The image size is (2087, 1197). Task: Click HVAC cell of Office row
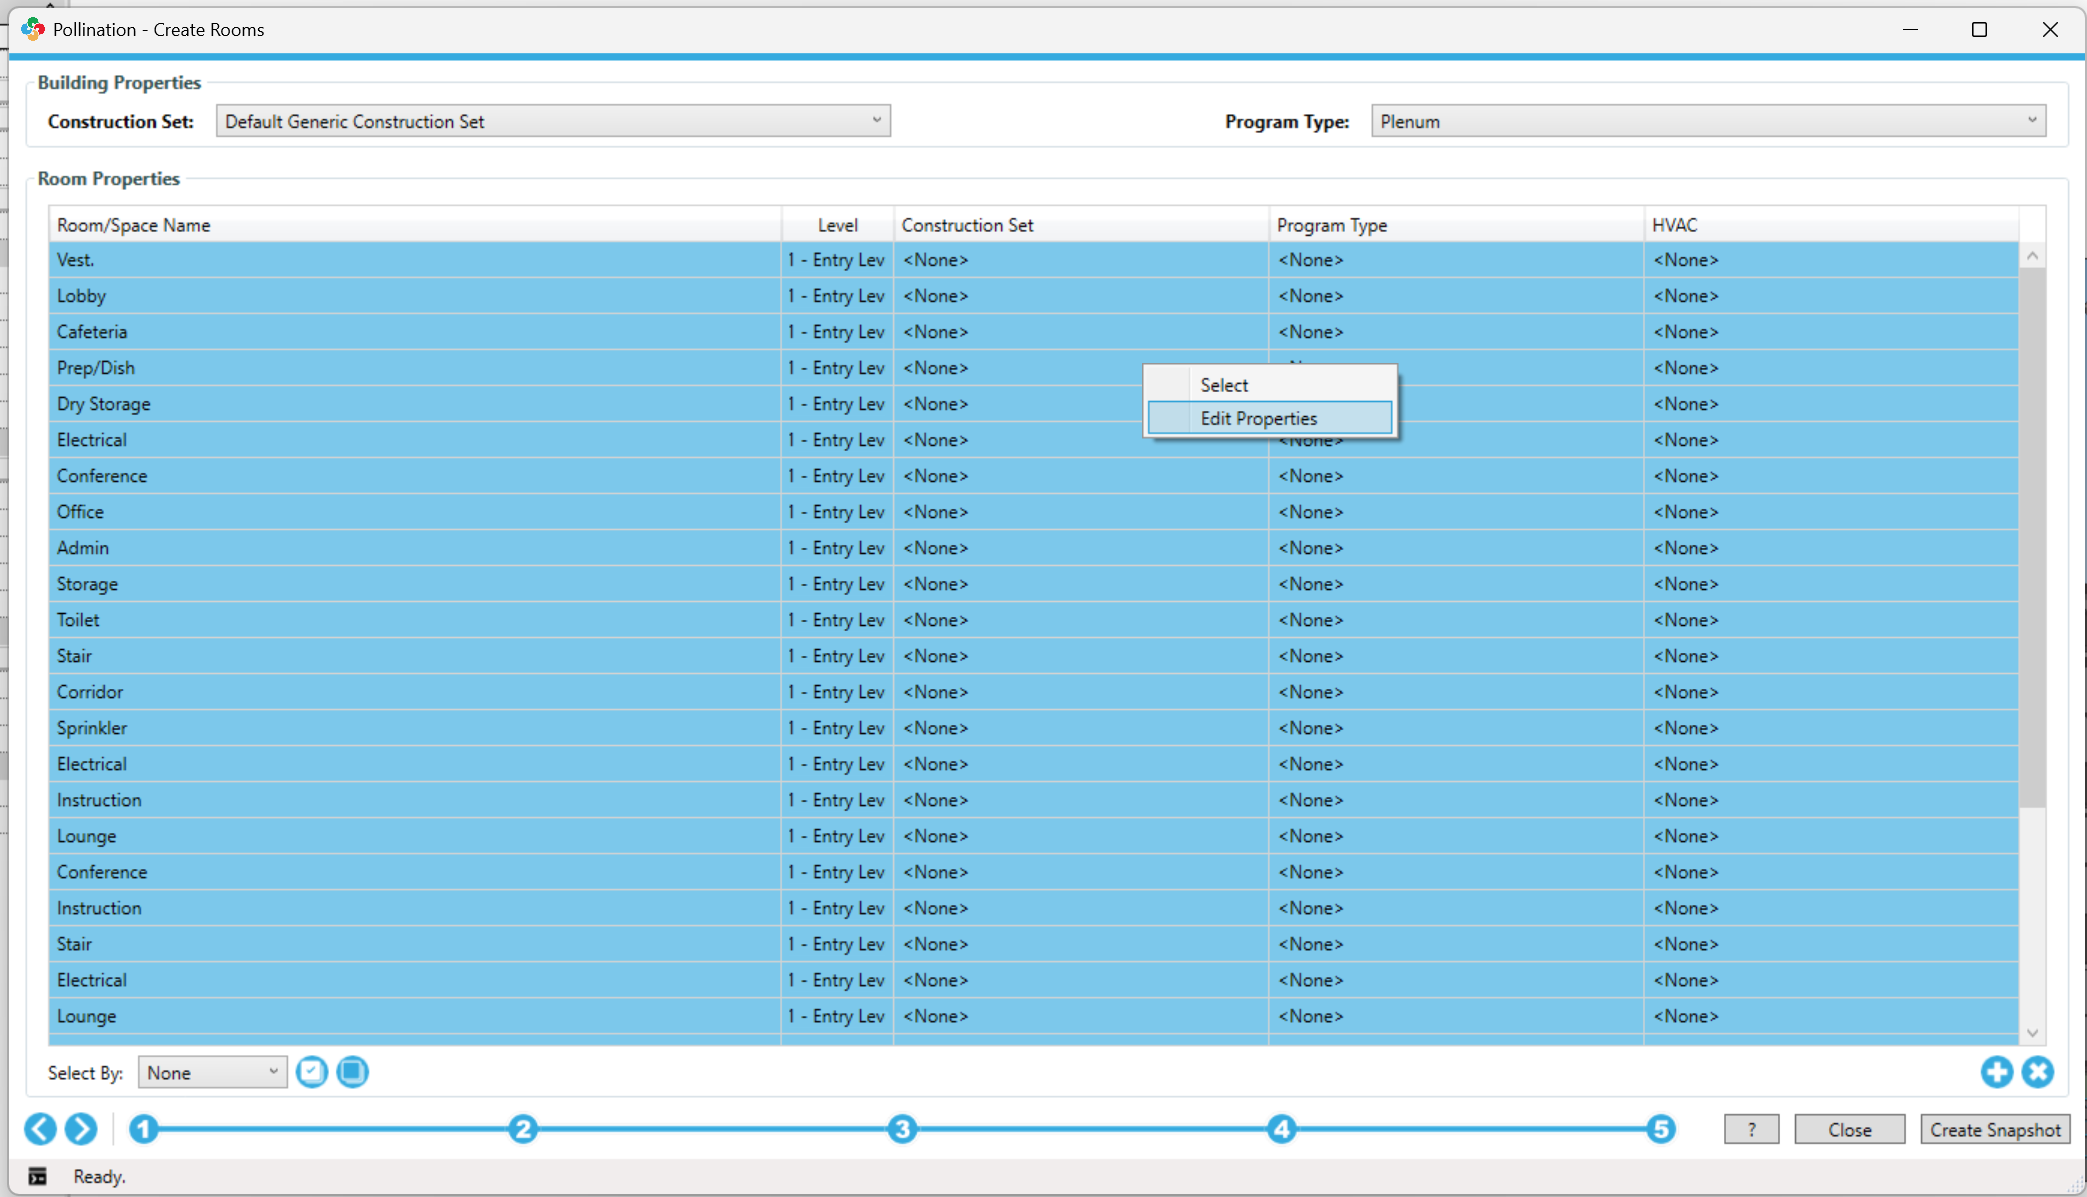tap(1831, 512)
